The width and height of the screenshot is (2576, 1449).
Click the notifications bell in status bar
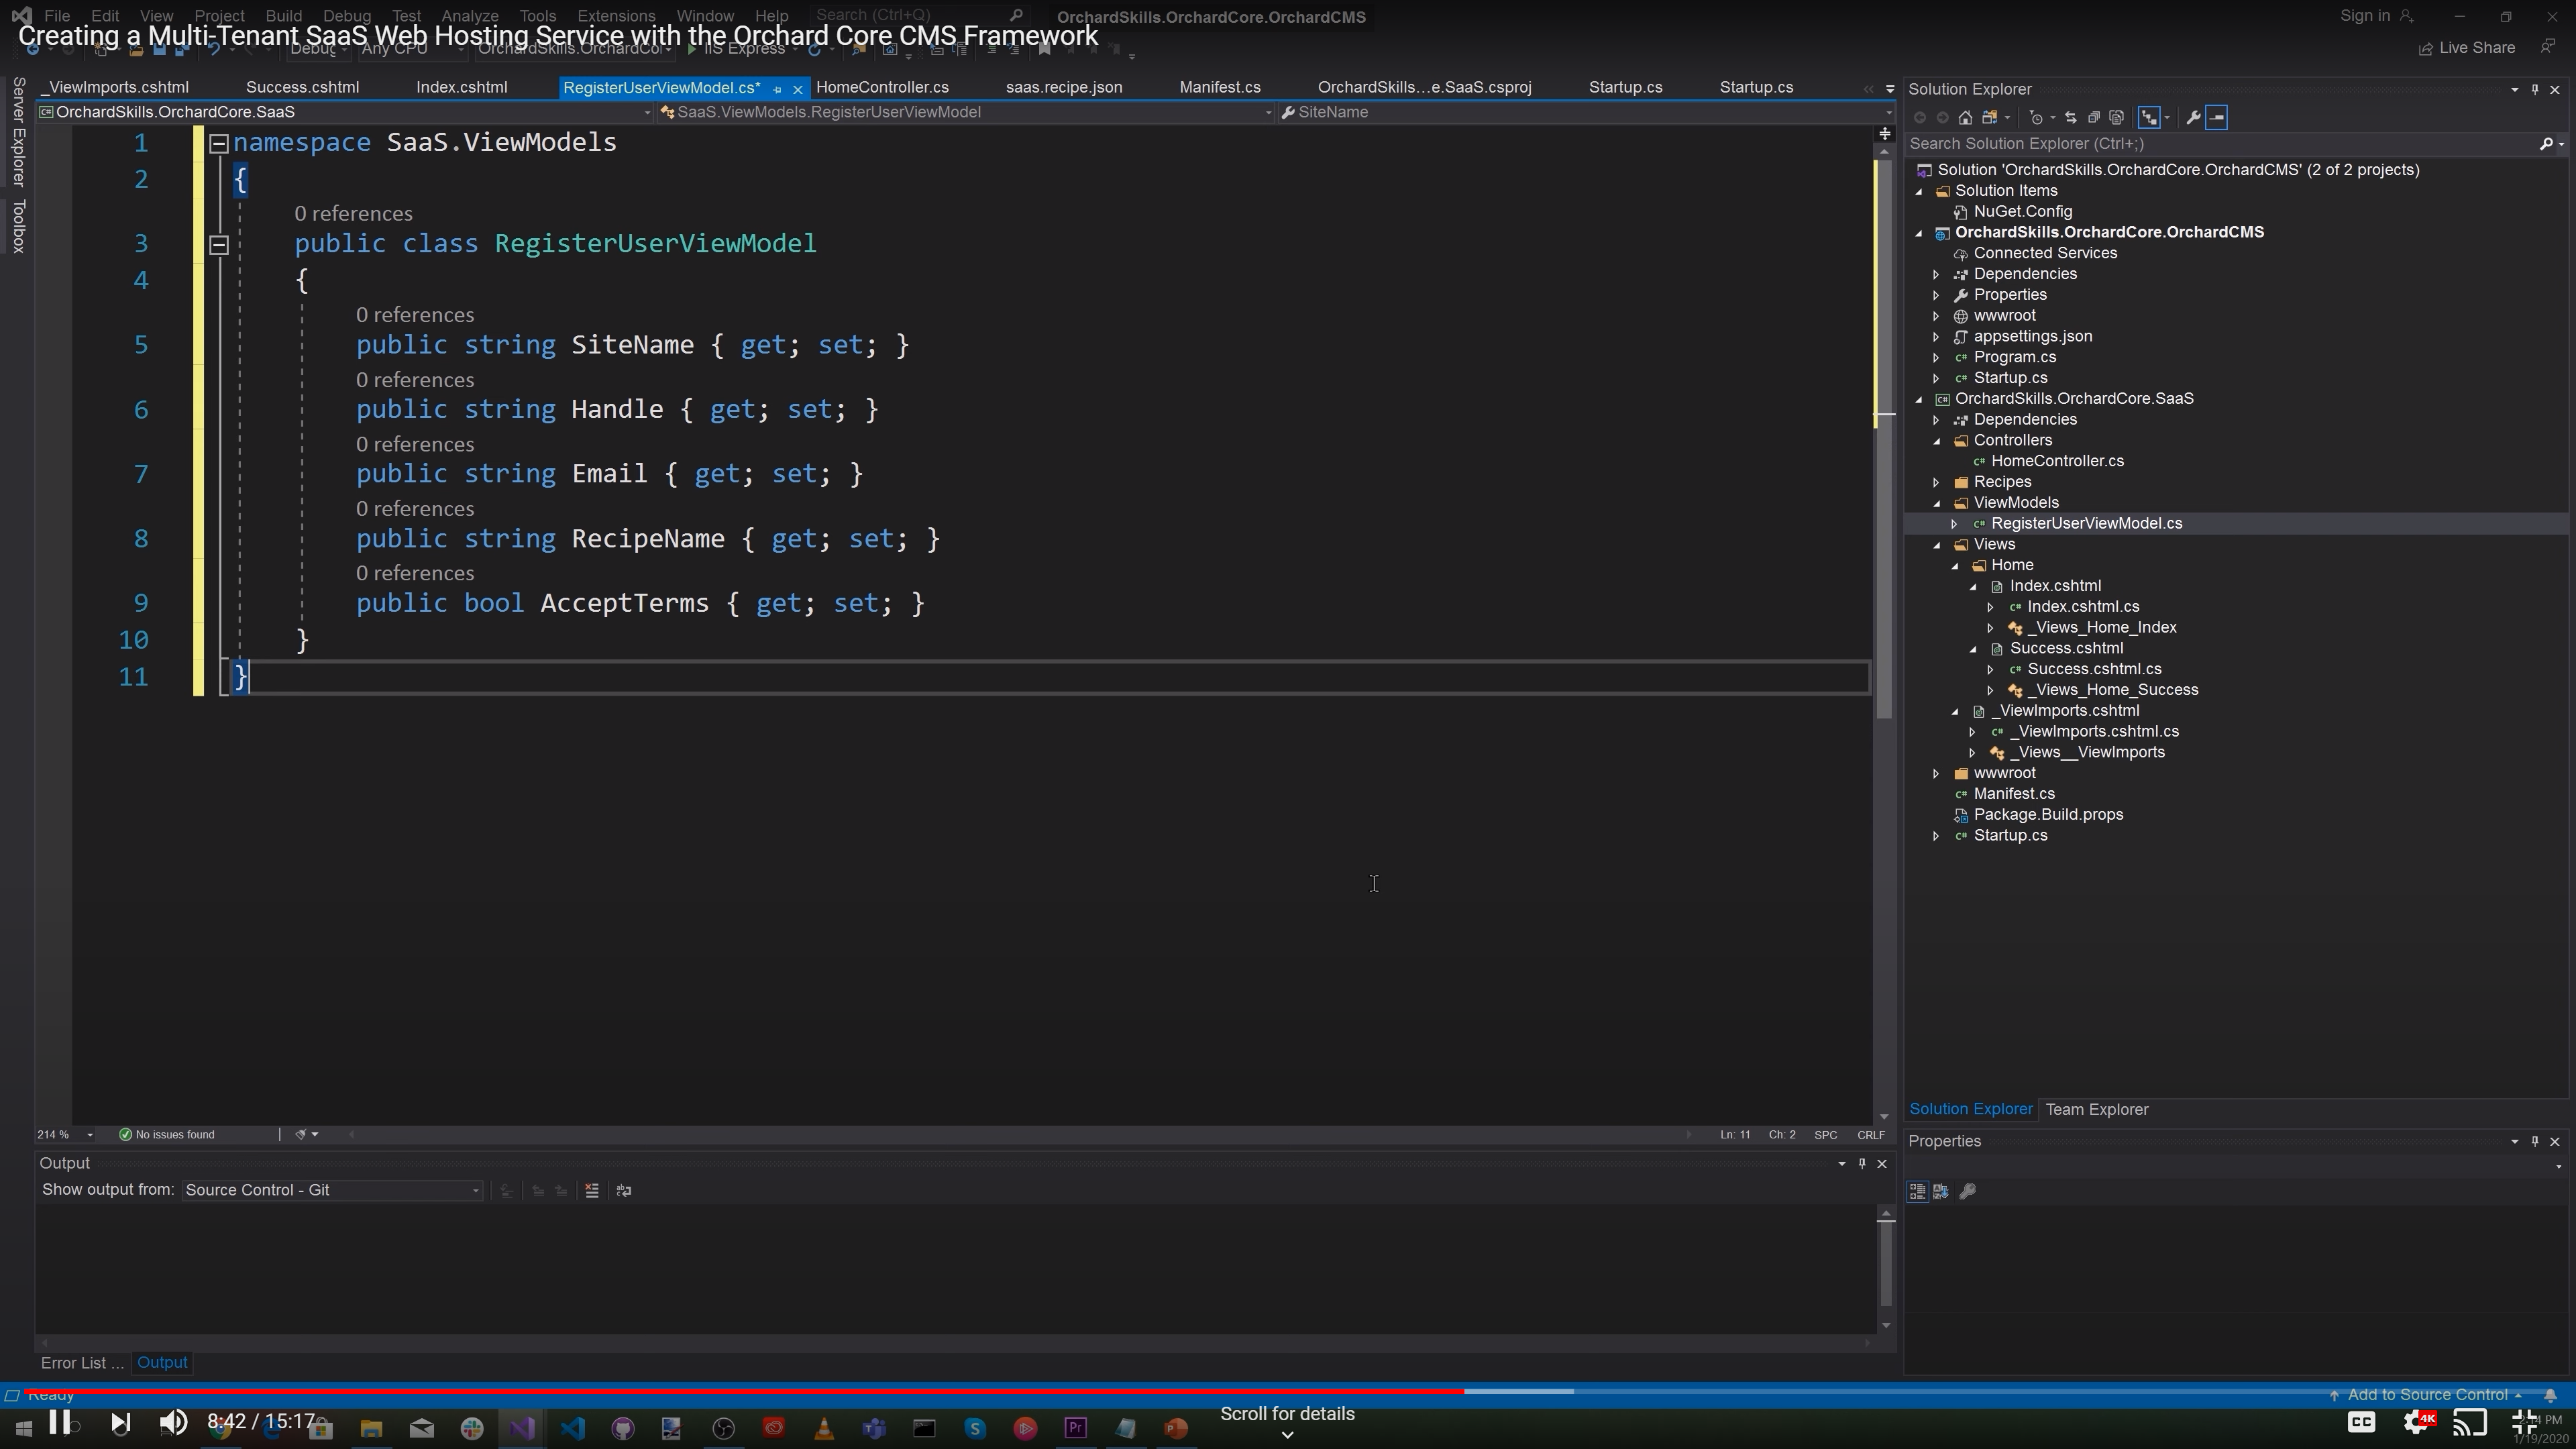click(2550, 1395)
